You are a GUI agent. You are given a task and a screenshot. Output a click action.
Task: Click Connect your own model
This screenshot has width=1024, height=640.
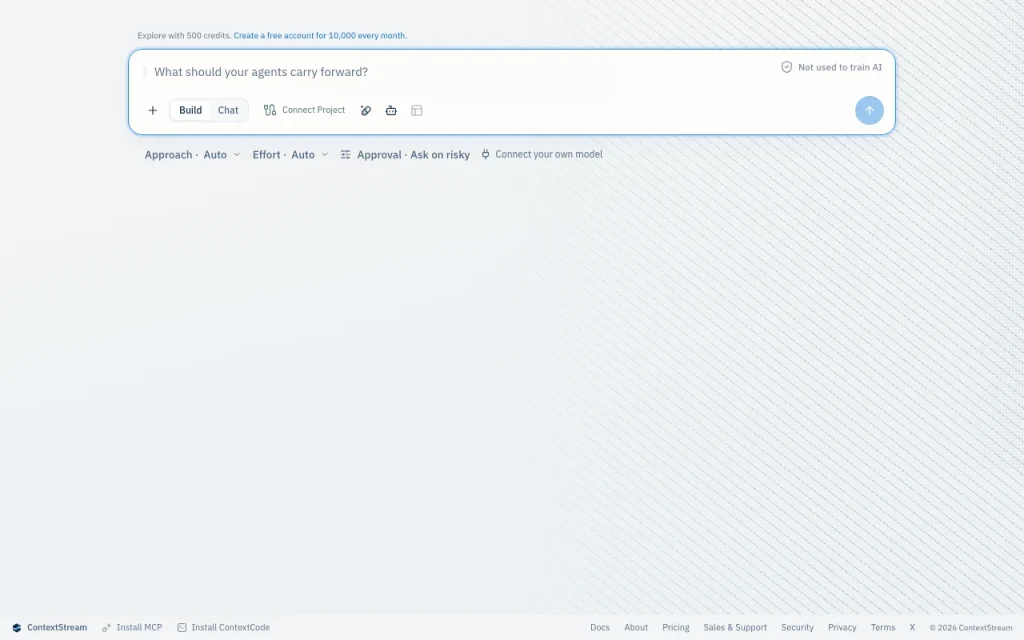pos(542,155)
